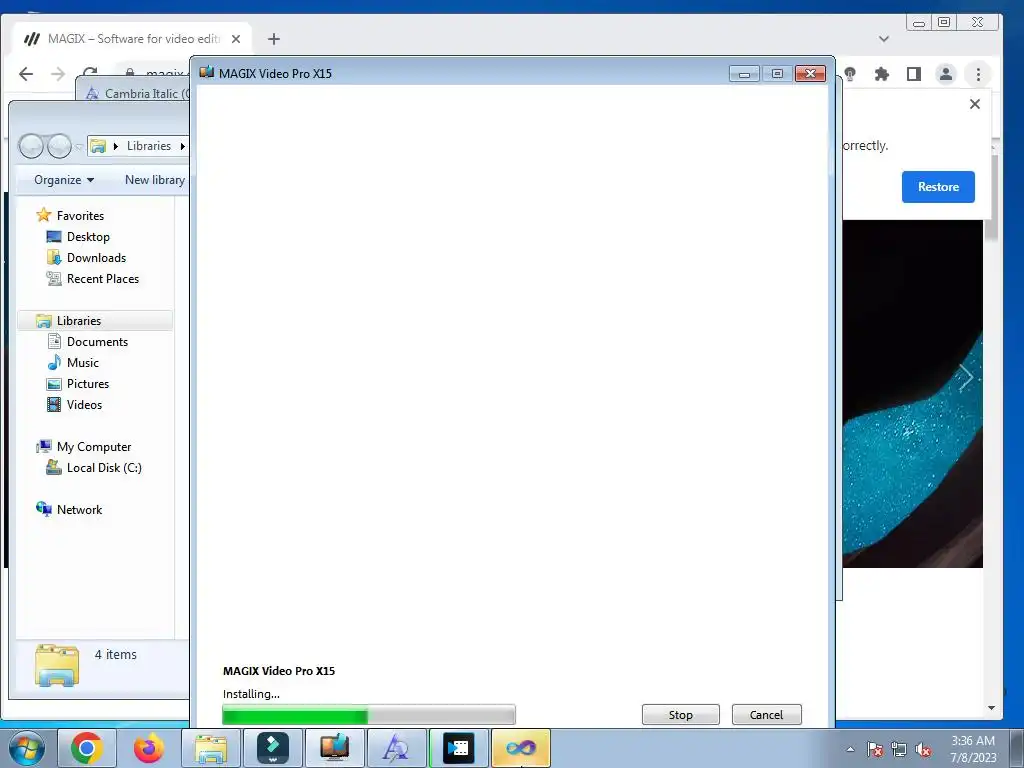This screenshot has width=1024, height=768.
Task: Click the Cambria Italic window title
Action: pyautogui.click(x=145, y=93)
